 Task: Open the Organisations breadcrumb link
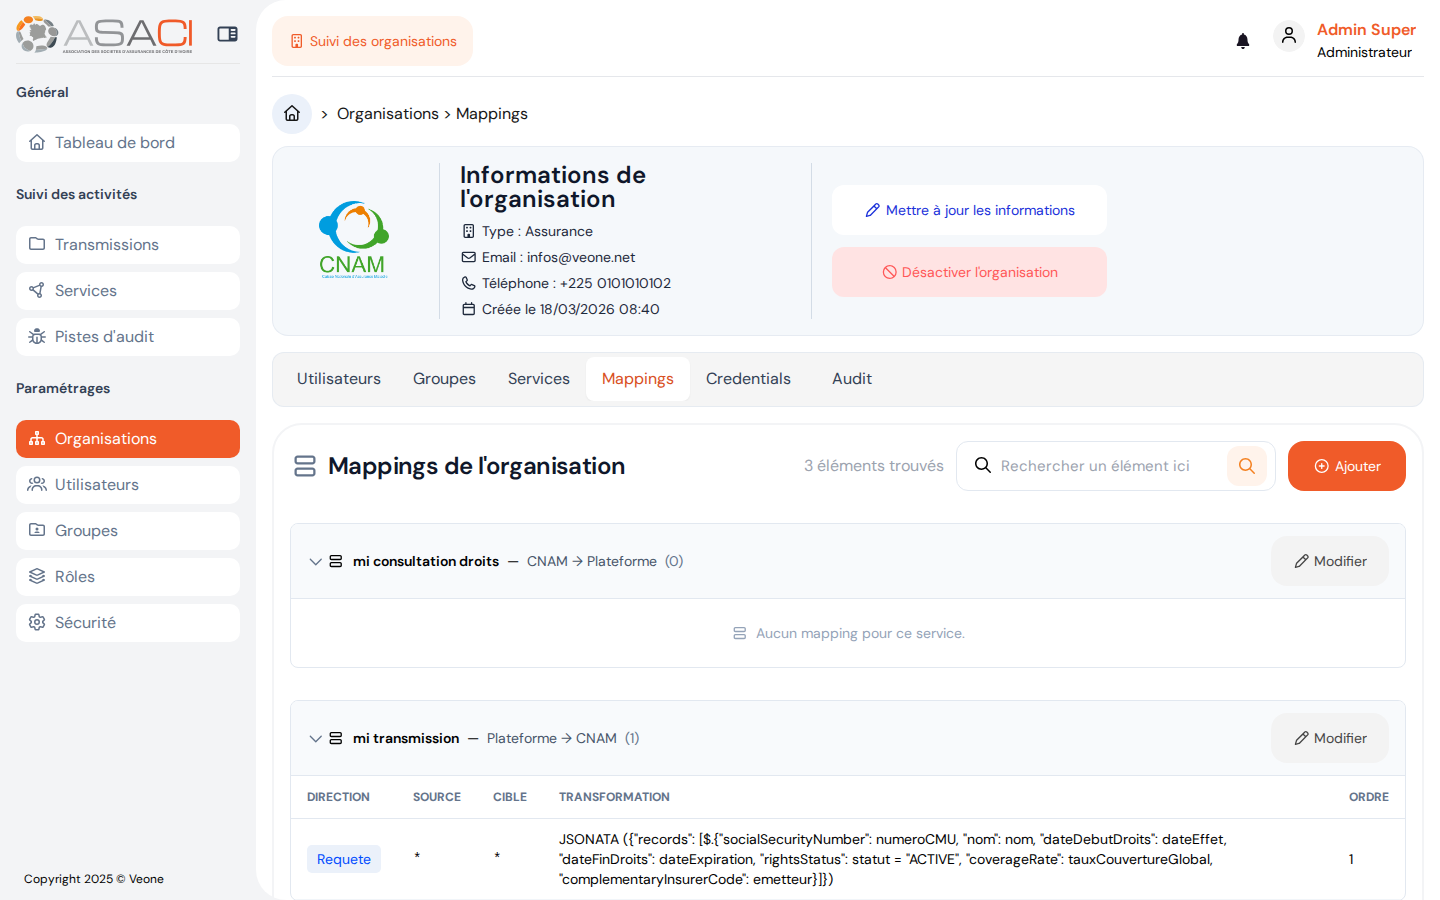(x=387, y=113)
